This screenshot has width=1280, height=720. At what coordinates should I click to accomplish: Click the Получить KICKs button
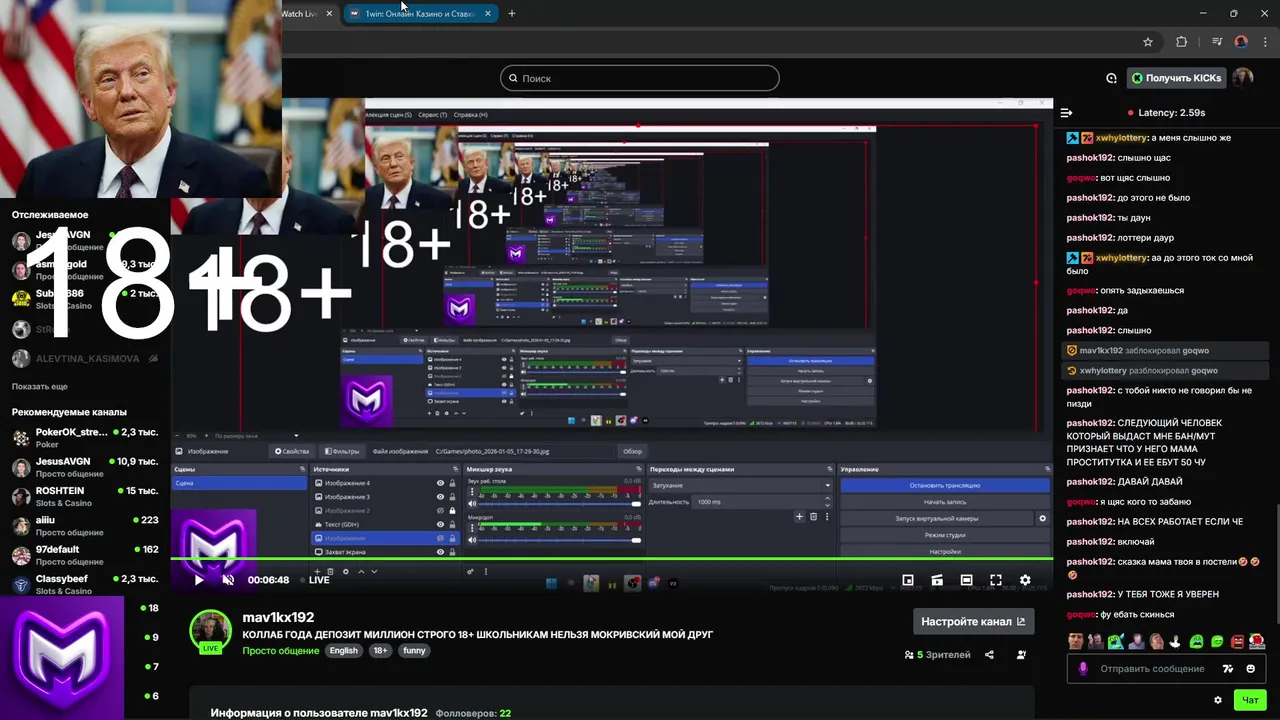click(x=1176, y=78)
